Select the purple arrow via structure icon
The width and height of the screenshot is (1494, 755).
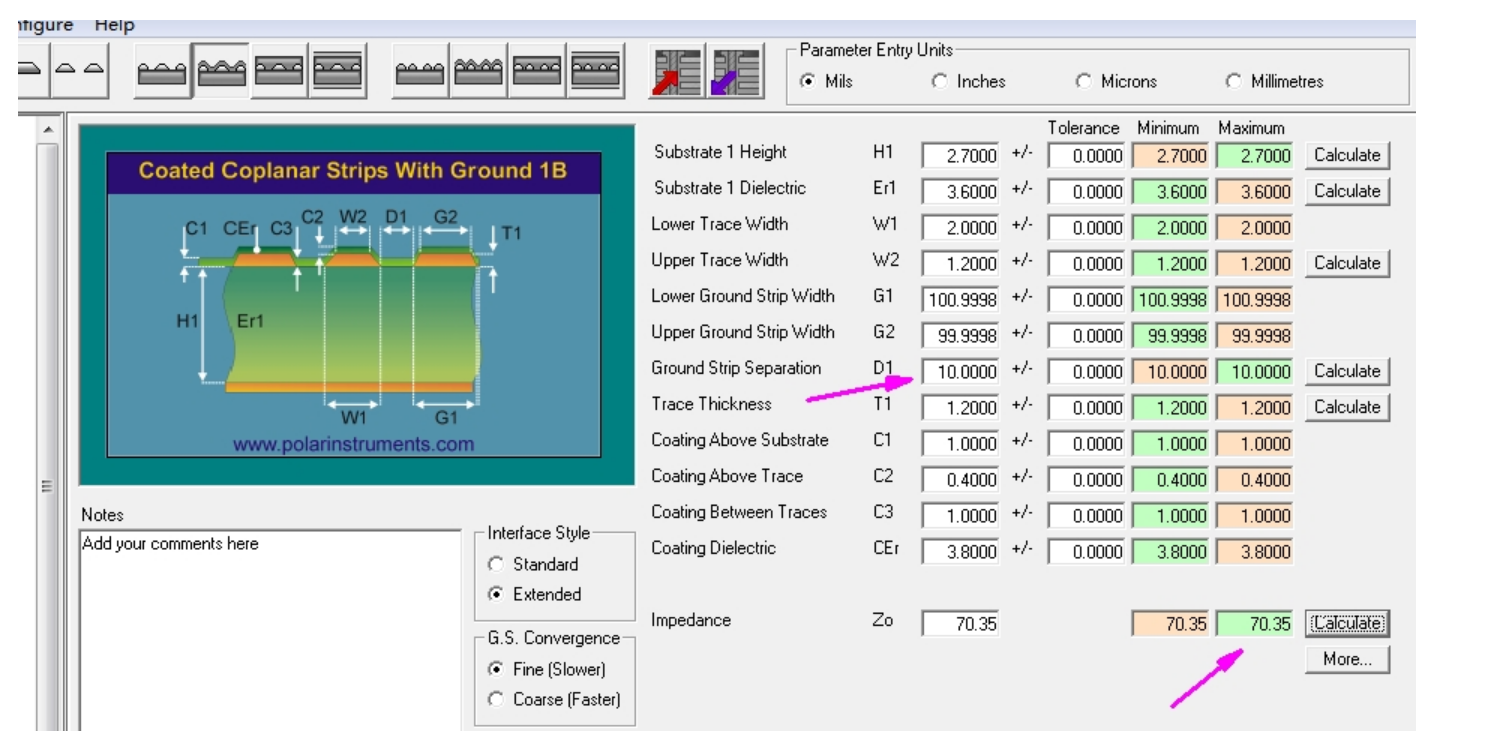[x=735, y=72]
